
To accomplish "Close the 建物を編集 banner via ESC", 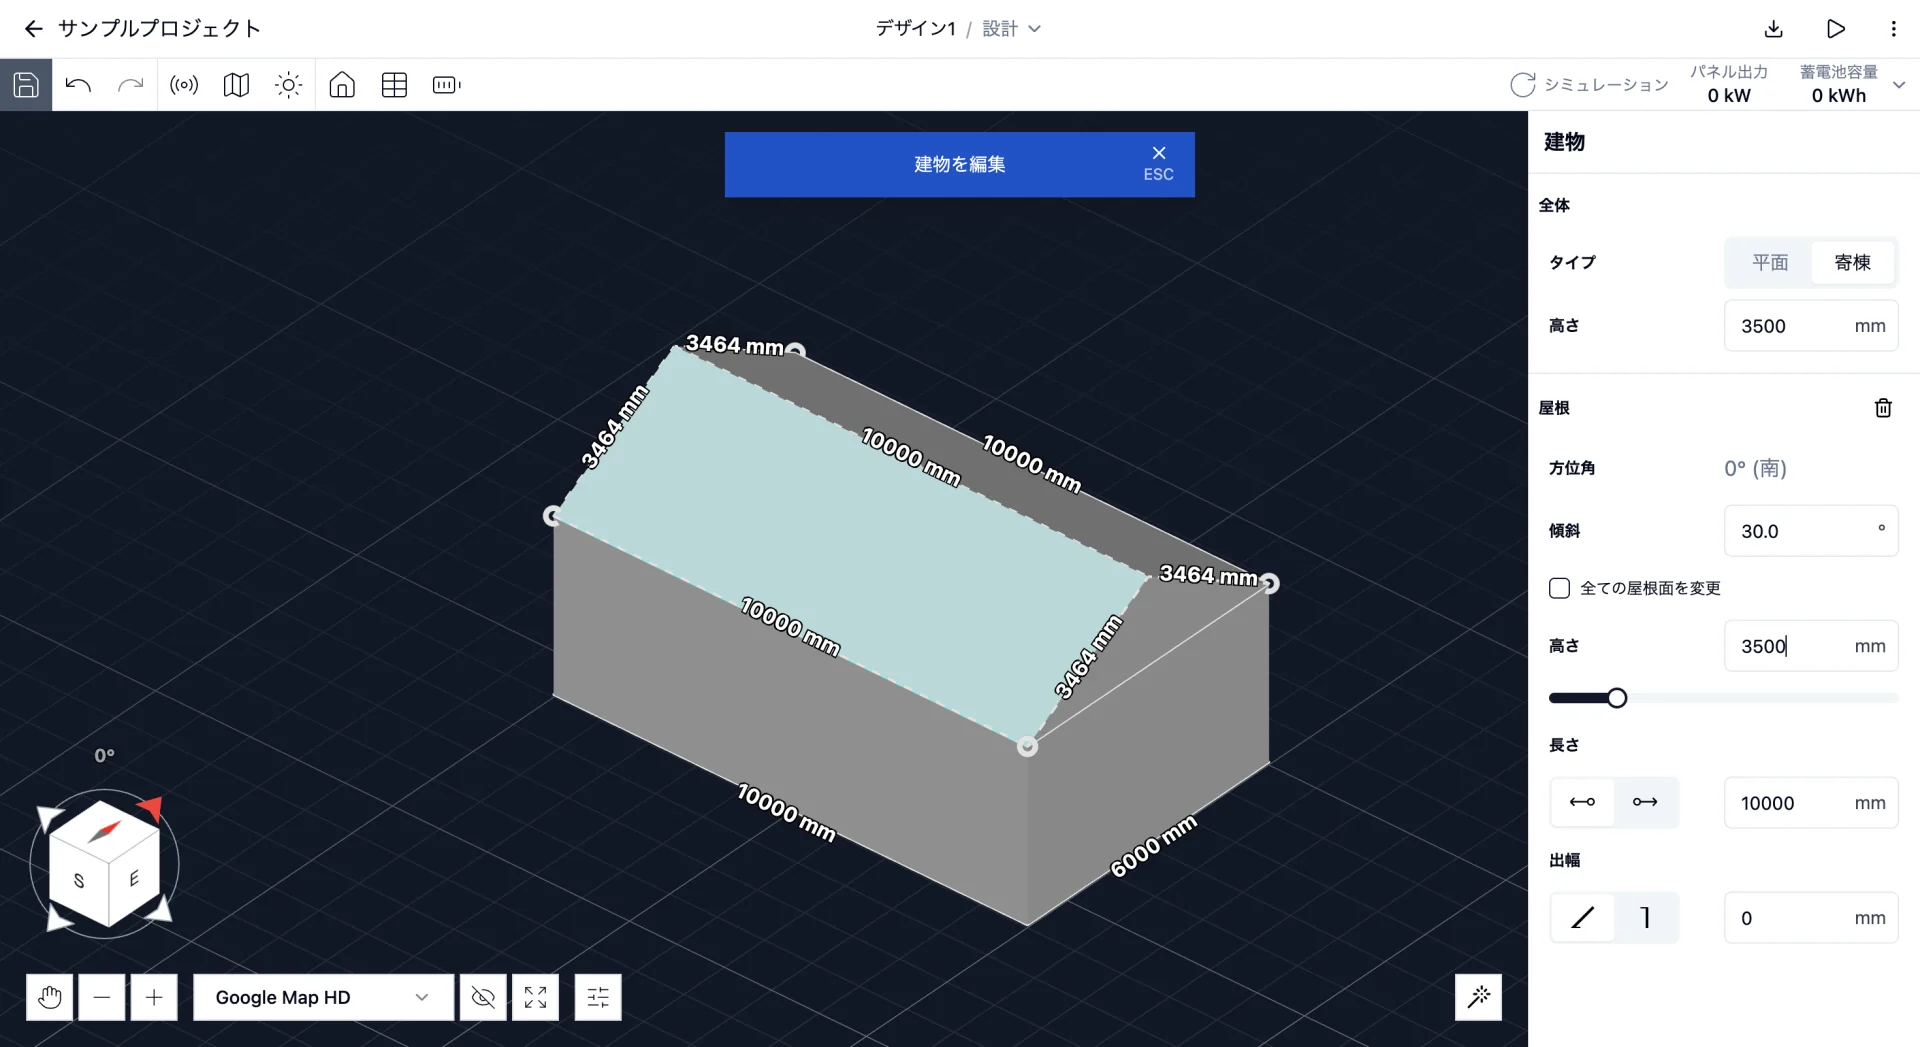I will click(1158, 164).
